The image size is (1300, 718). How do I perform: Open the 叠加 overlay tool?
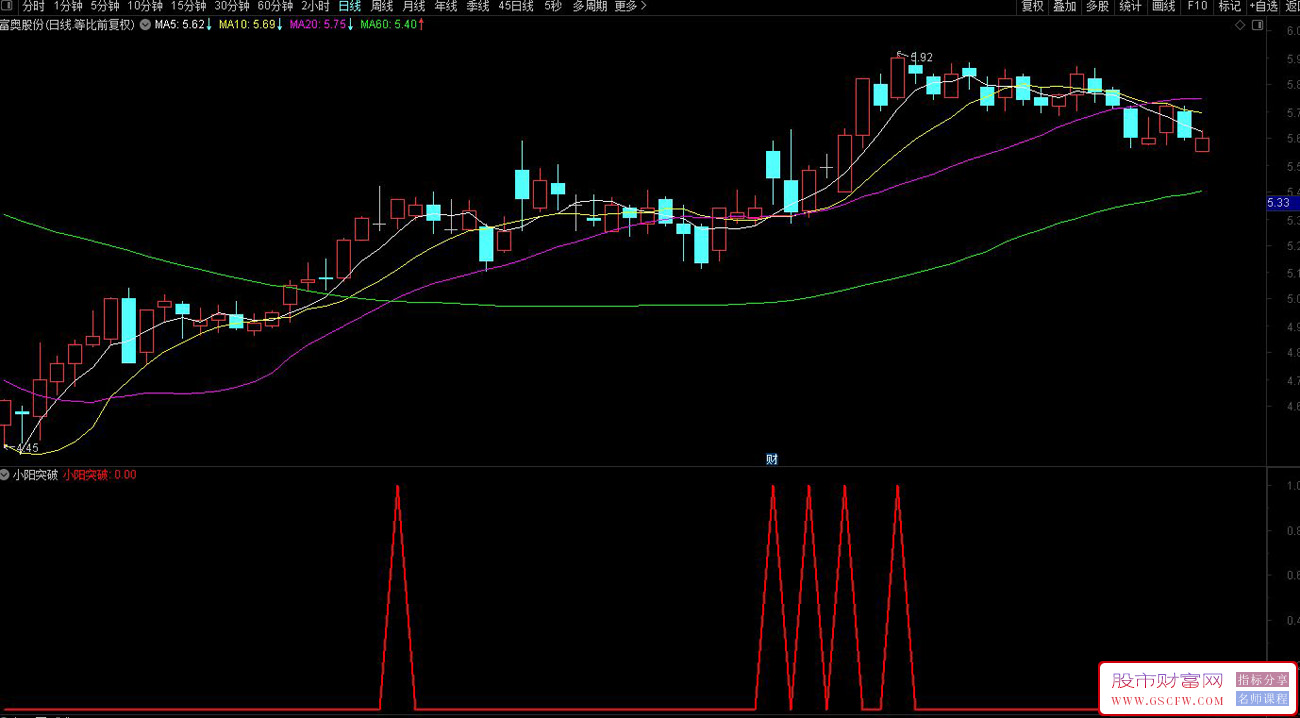[x=1065, y=6]
